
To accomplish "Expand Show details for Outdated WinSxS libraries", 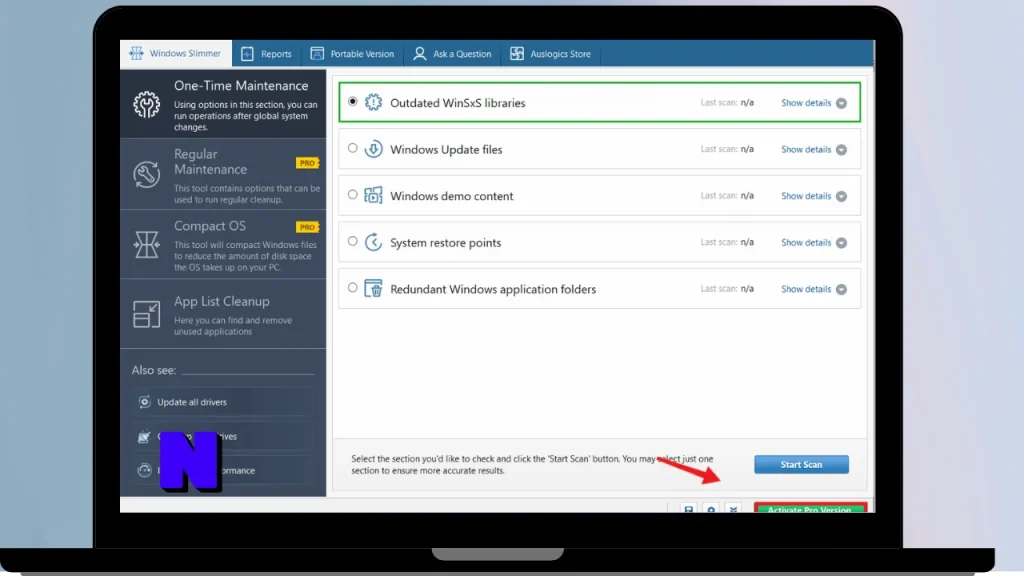I will [x=814, y=103].
